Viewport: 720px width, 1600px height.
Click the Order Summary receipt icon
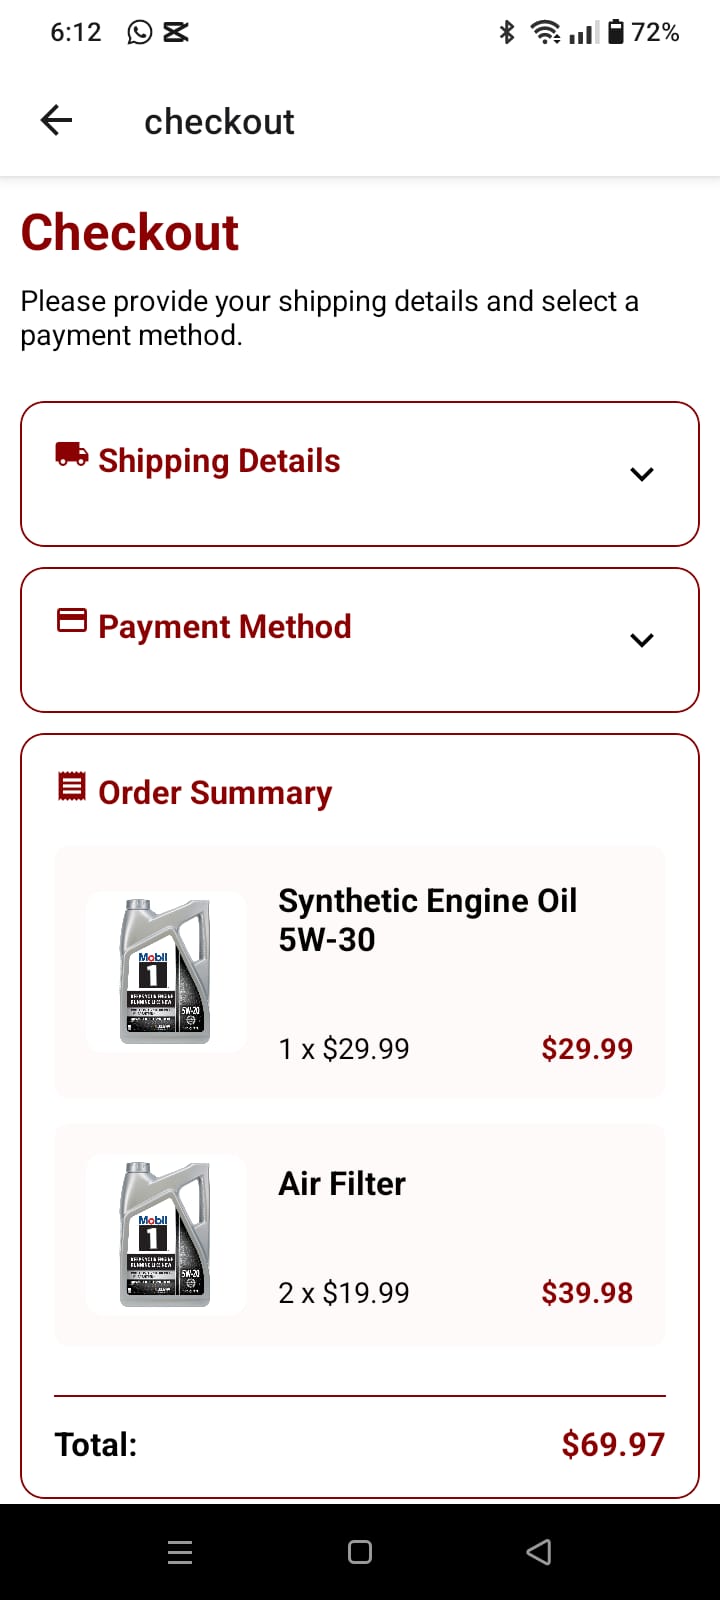pyautogui.click(x=71, y=787)
